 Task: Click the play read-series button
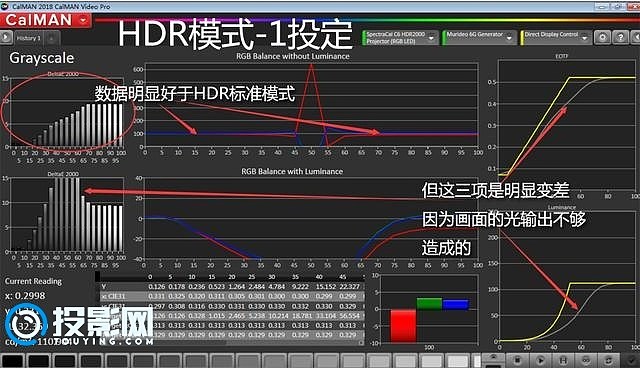[x=540, y=360]
